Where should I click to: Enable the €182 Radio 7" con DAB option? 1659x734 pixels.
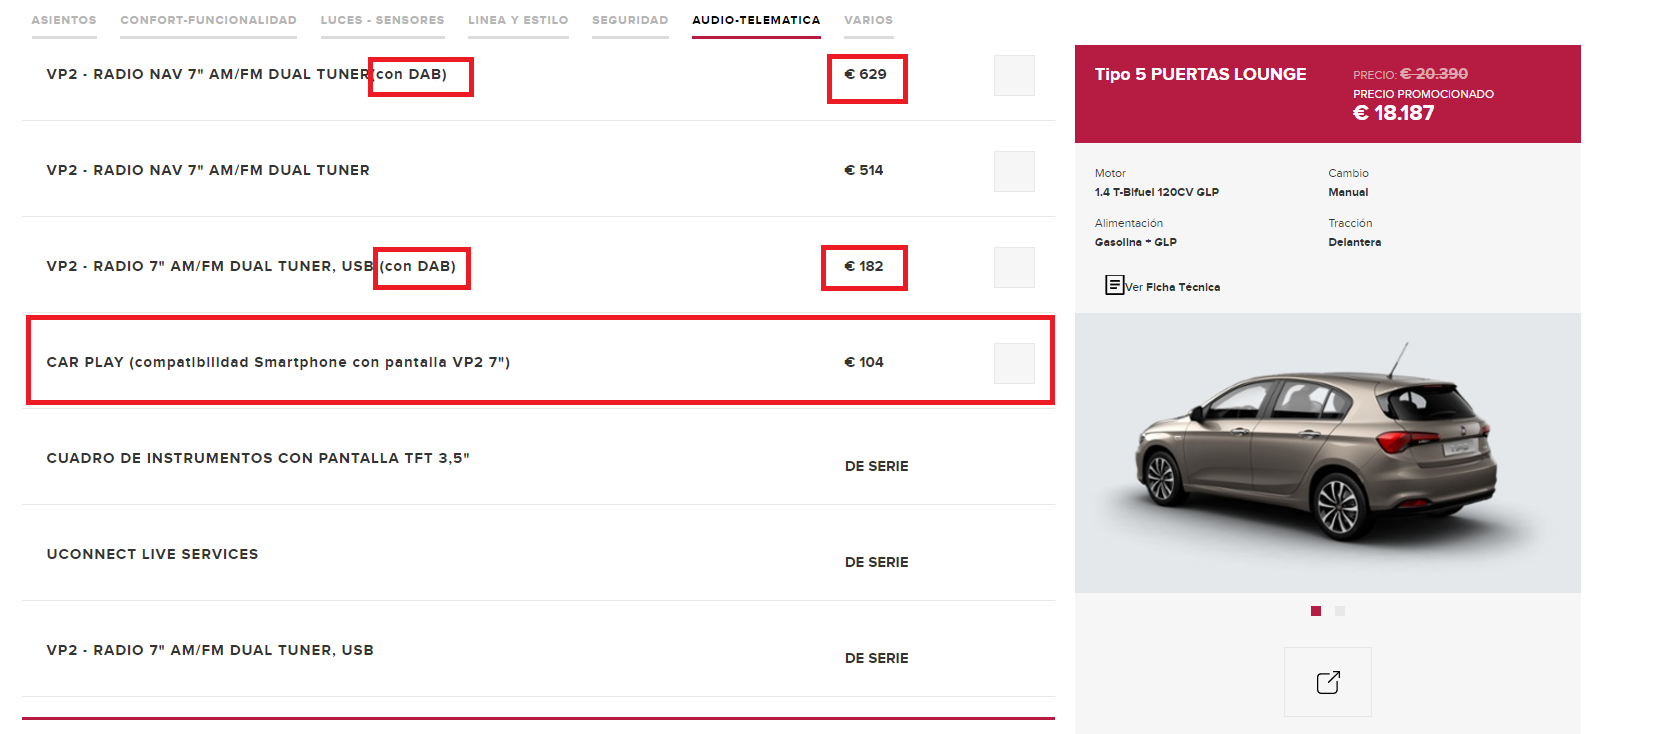1014,267
